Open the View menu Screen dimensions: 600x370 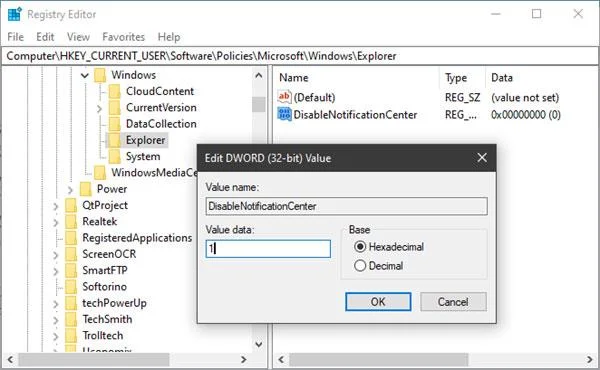(x=78, y=37)
